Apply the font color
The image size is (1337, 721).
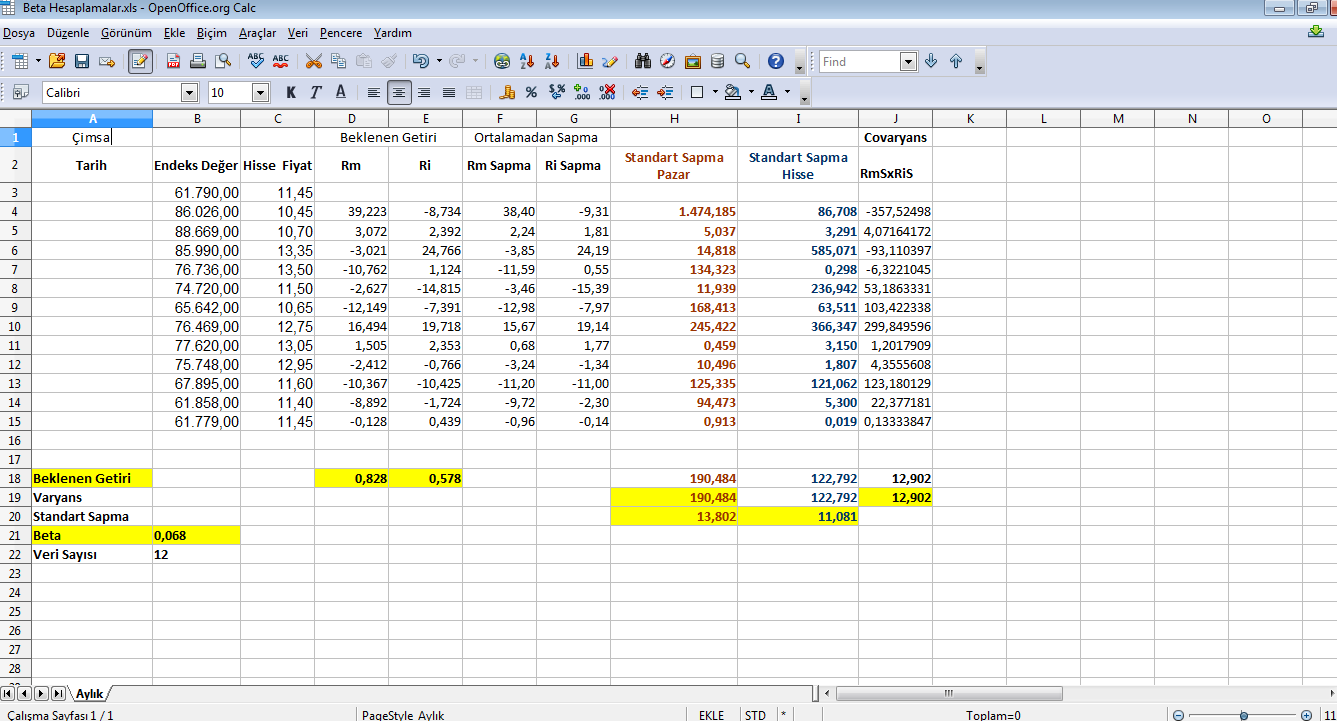pyautogui.click(x=769, y=92)
